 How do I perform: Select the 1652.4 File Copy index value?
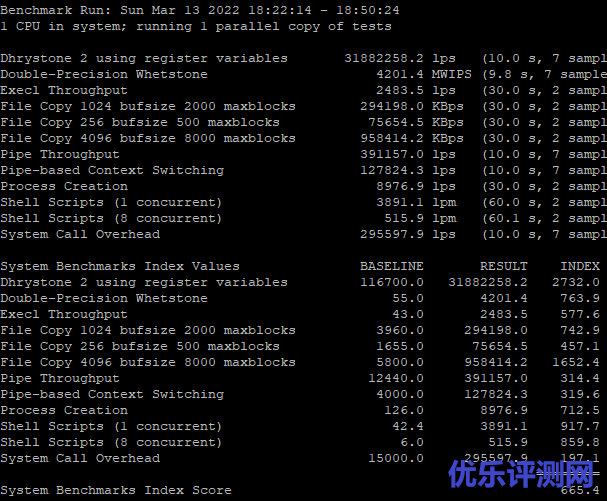tap(580, 362)
